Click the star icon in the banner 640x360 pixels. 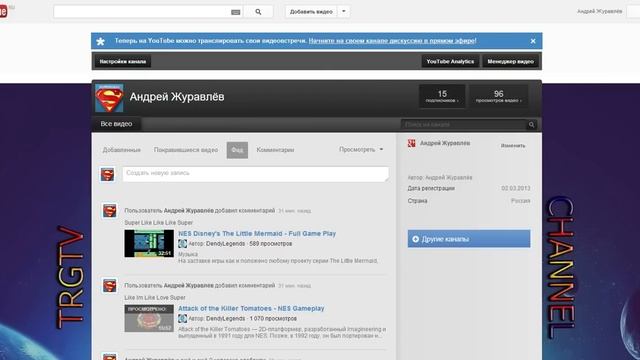[x=100, y=41]
